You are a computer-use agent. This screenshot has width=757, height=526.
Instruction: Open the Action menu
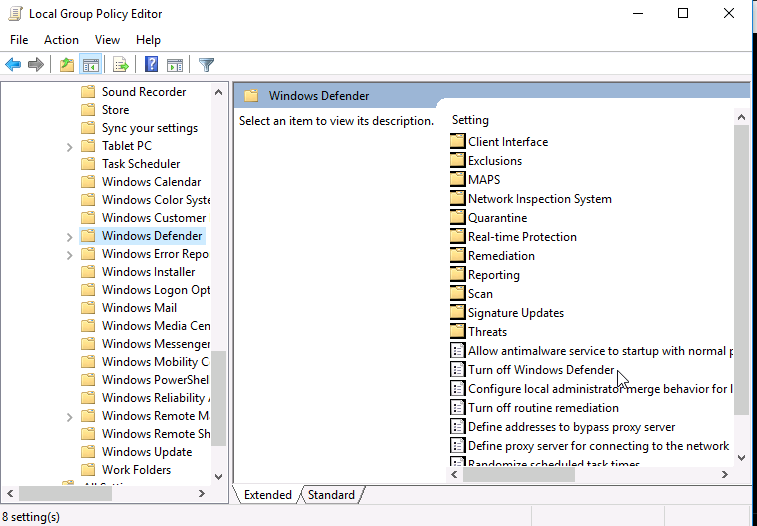click(x=61, y=40)
